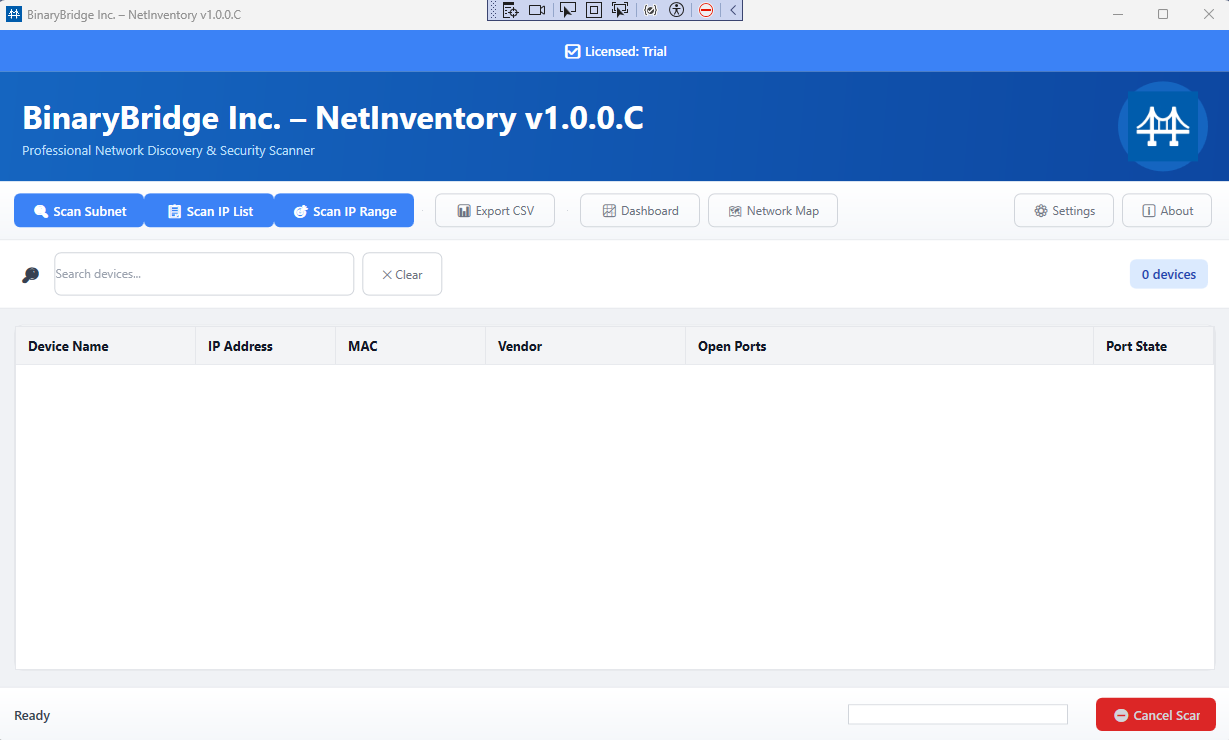Sort by the Device Name column header

pos(105,346)
